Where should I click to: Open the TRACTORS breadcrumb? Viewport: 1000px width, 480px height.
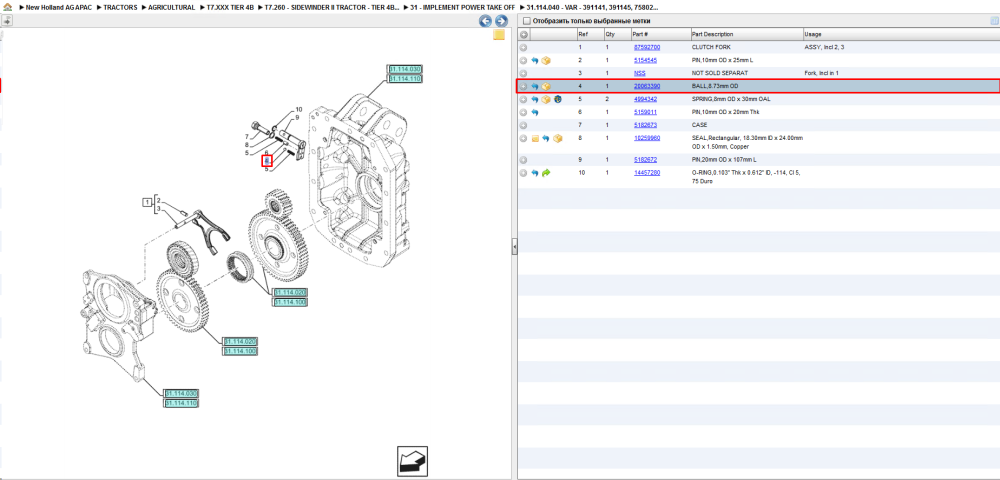pos(120,7)
